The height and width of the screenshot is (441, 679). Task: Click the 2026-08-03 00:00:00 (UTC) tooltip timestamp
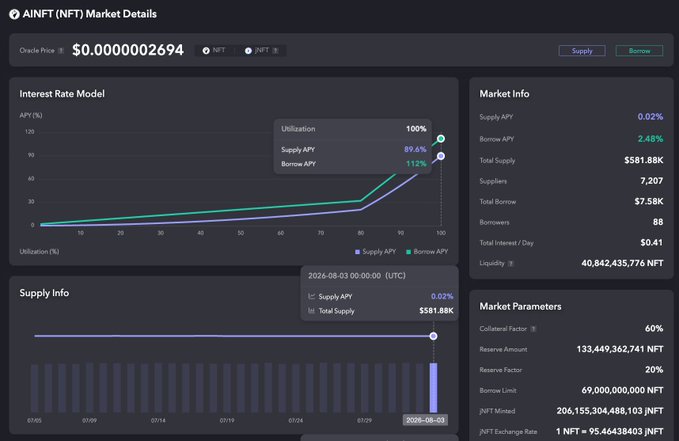[357, 276]
